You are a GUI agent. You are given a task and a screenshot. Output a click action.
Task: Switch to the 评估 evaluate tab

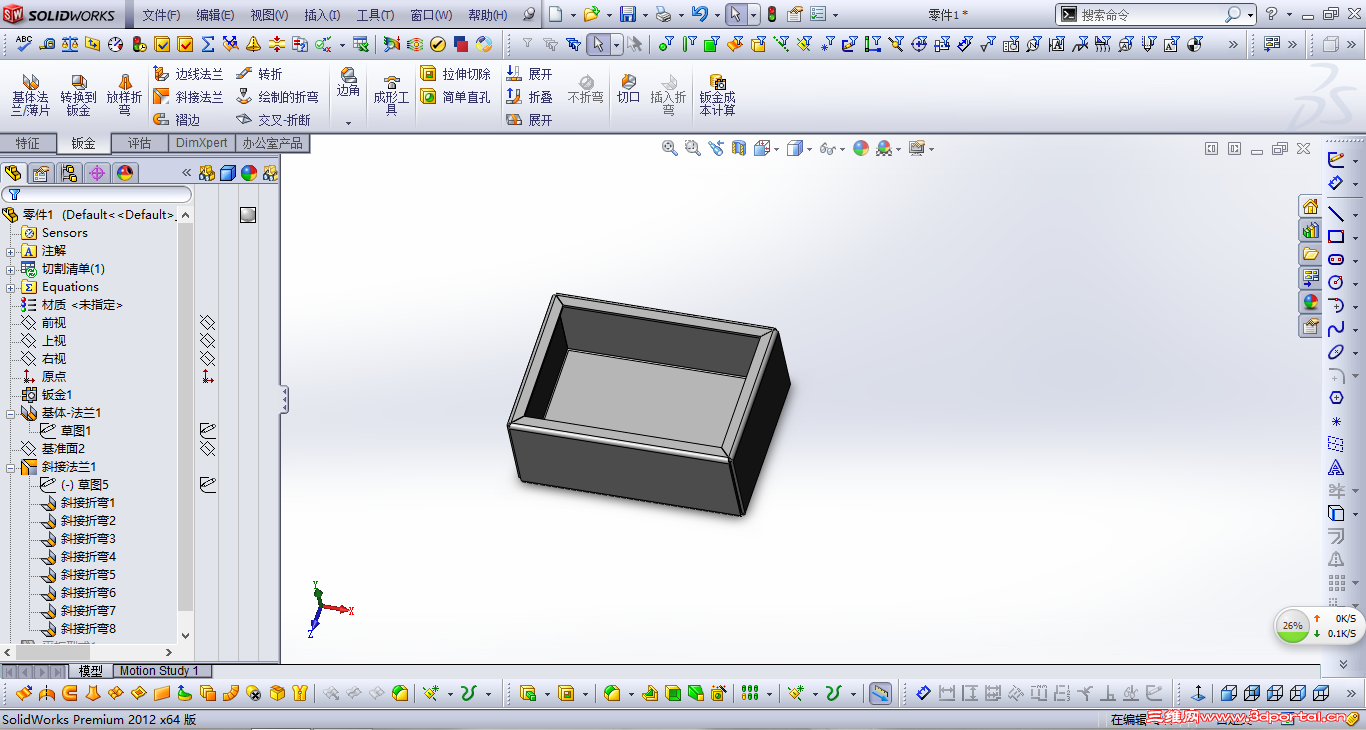pos(139,143)
